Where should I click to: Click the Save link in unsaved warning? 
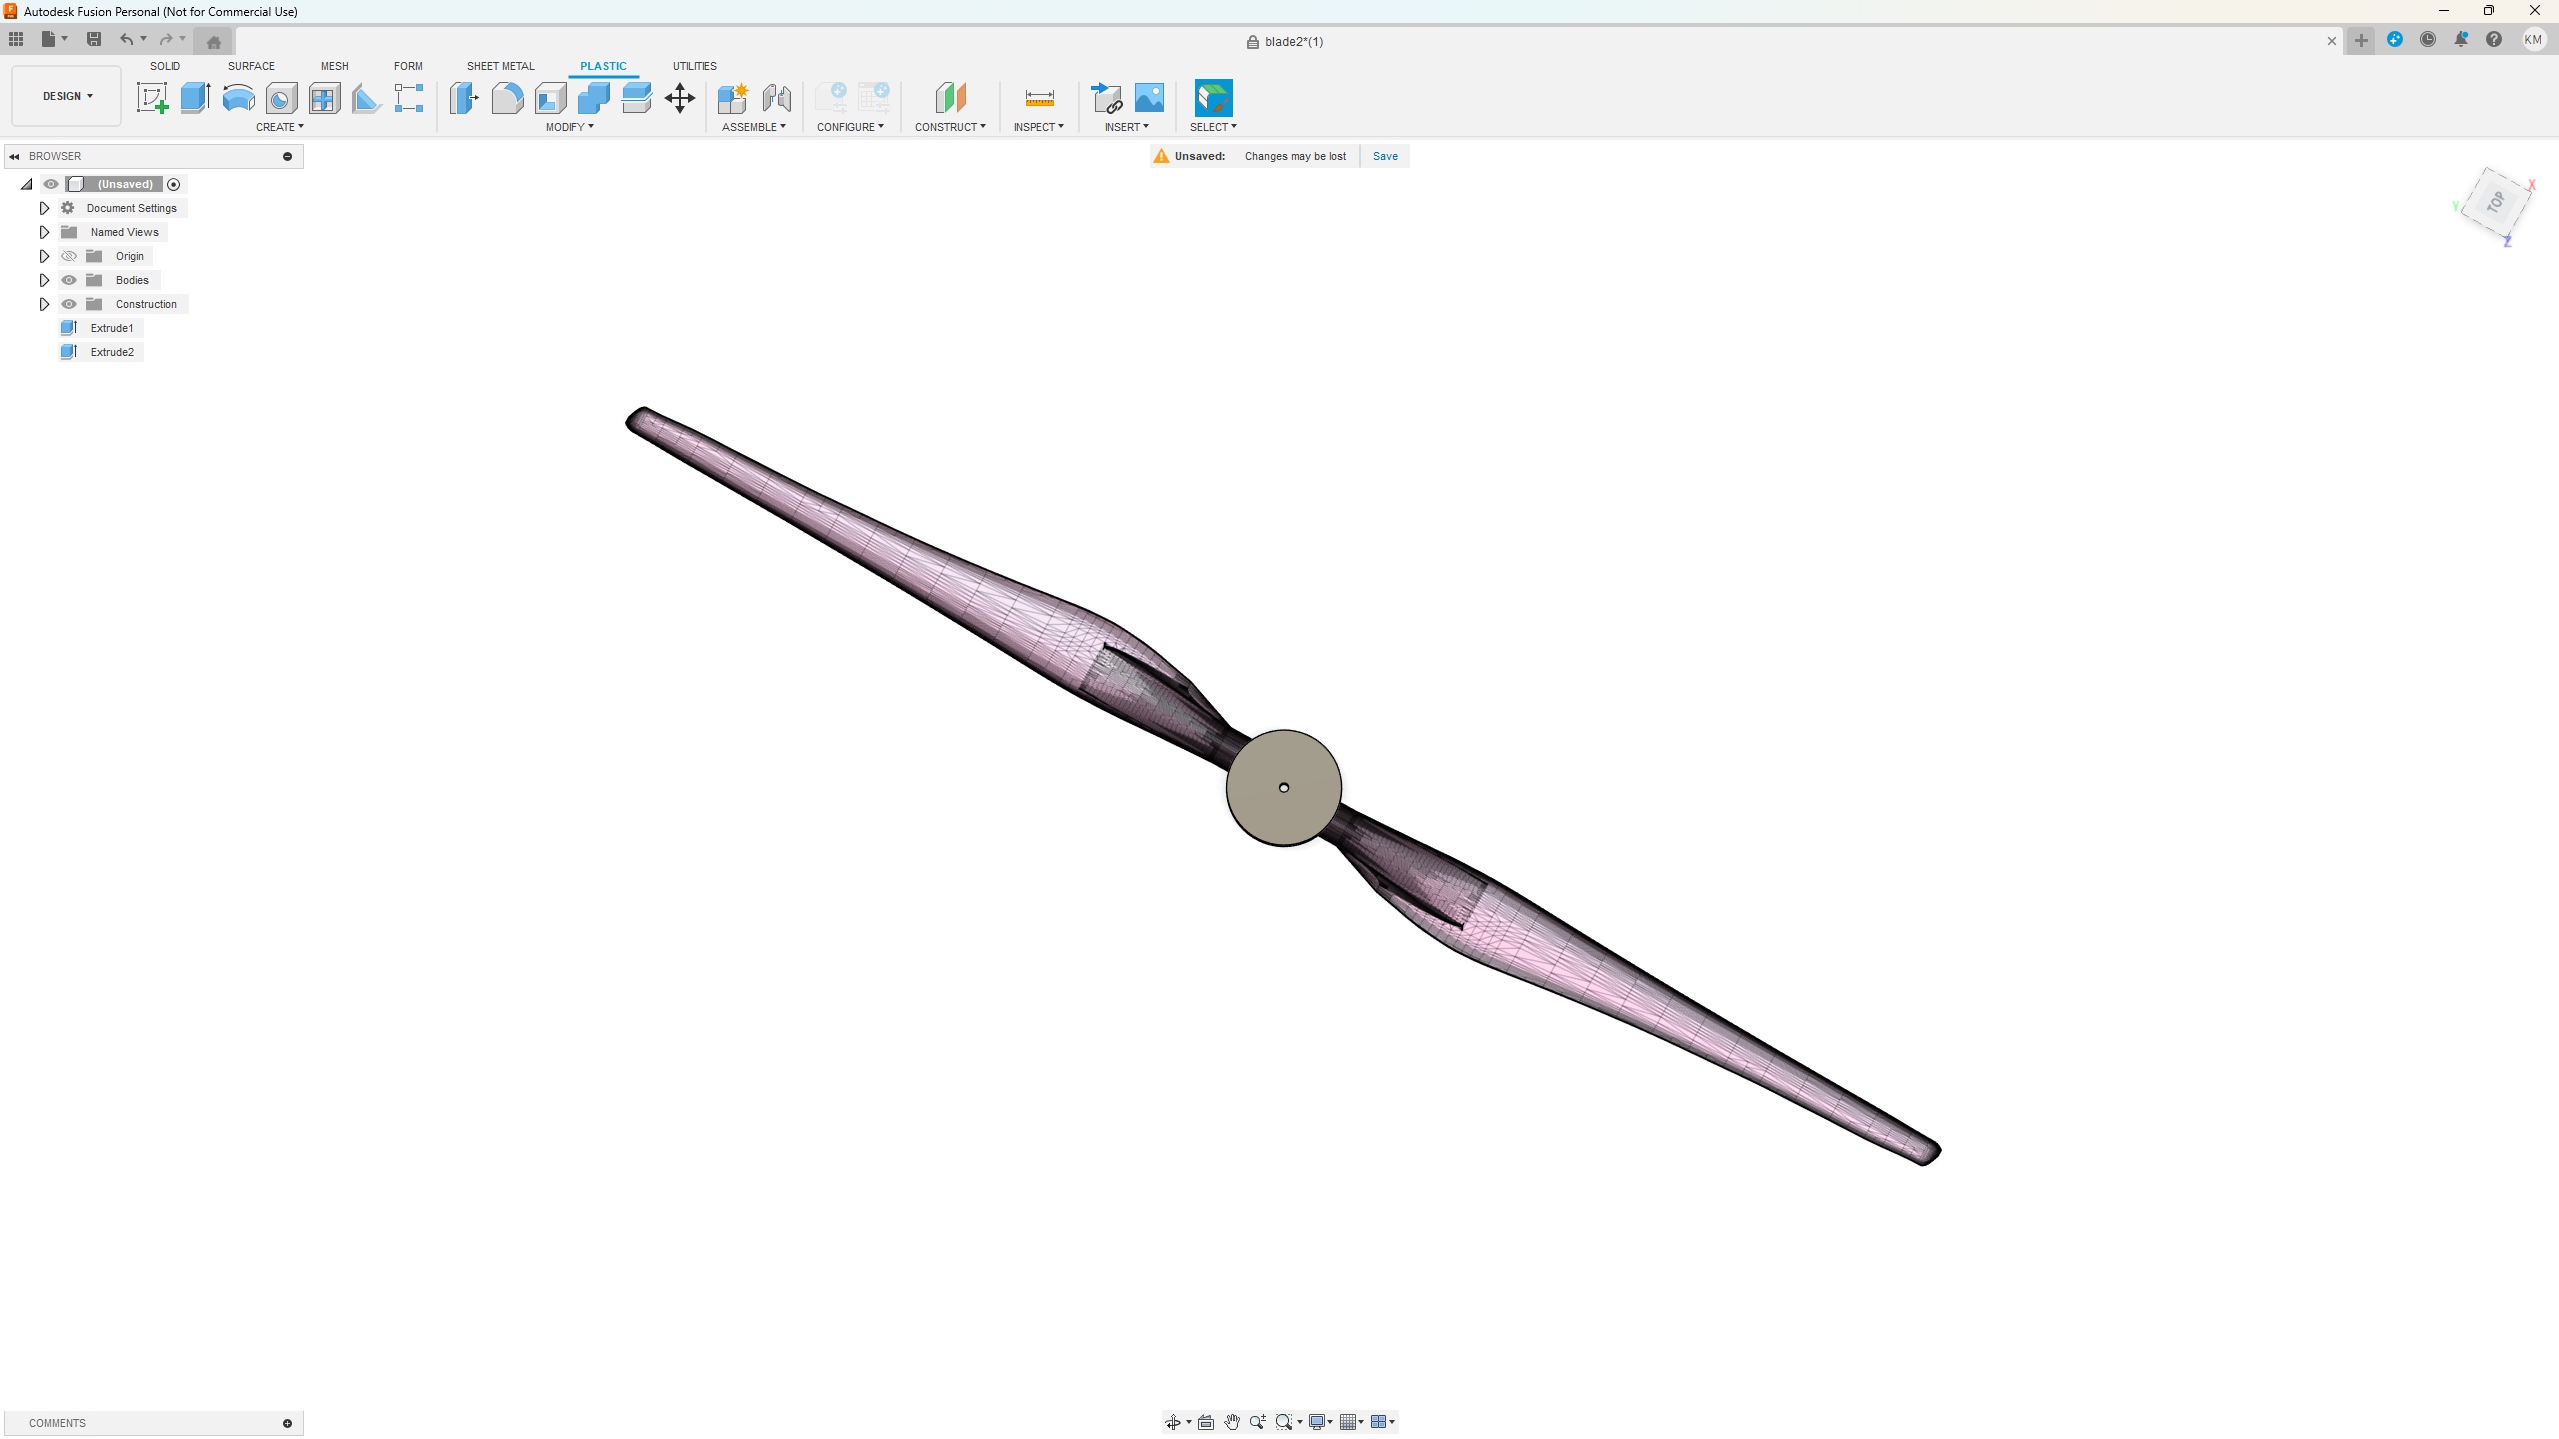(x=1385, y=156)
